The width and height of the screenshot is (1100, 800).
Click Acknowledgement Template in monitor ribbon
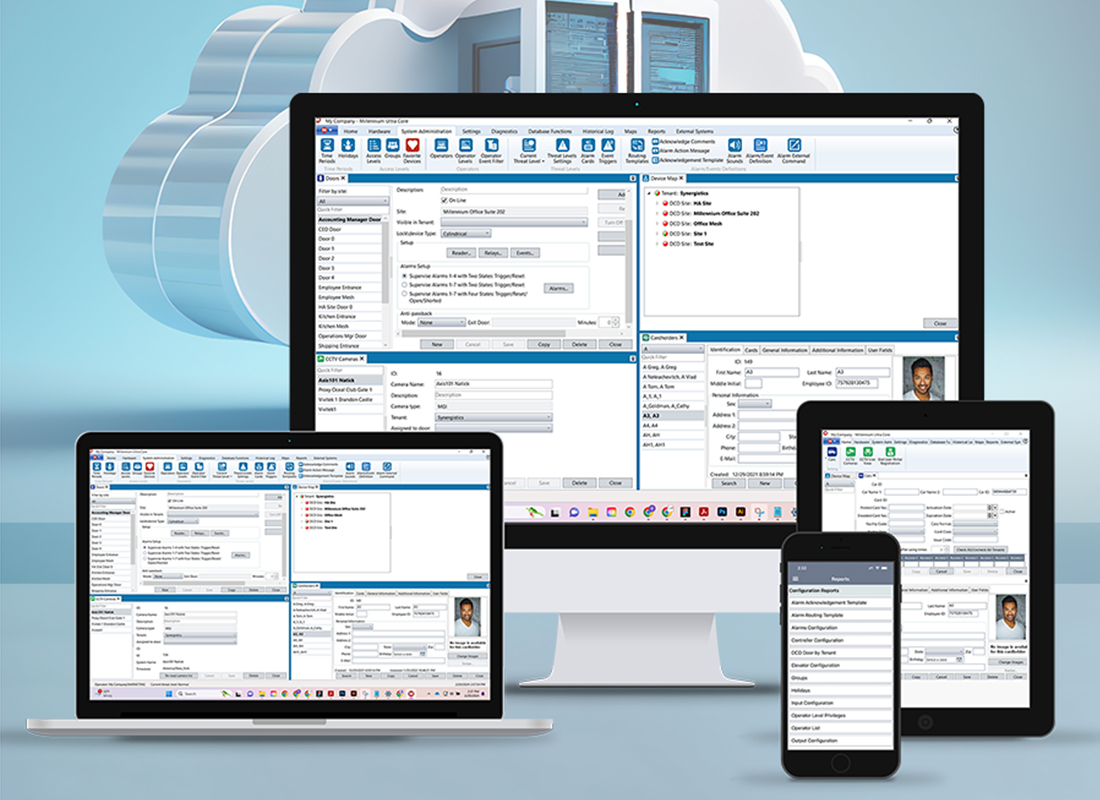[688, 159]
